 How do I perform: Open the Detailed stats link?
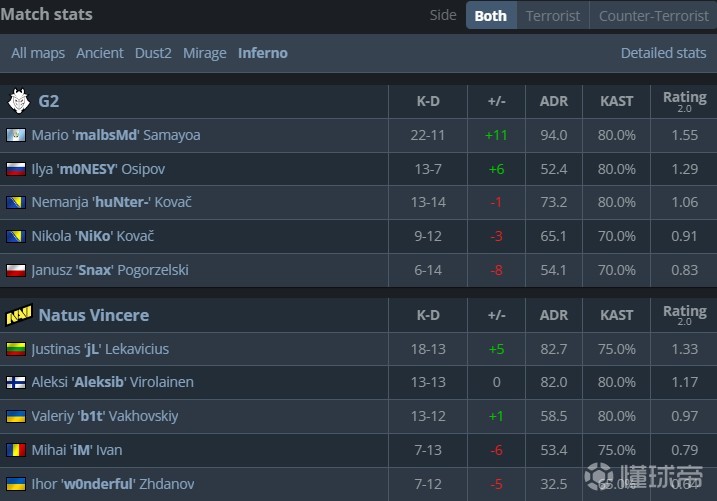coord(663,53)
